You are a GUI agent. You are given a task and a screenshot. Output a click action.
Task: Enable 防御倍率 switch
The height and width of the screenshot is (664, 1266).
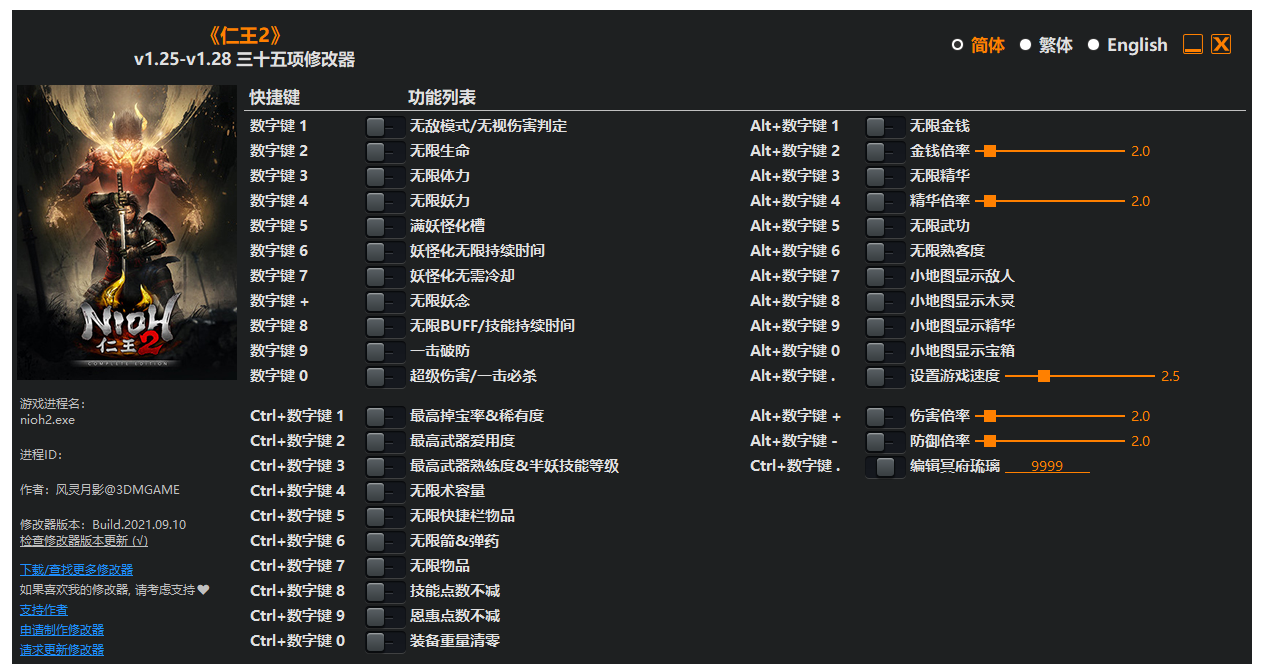click(x=885, y=441)
